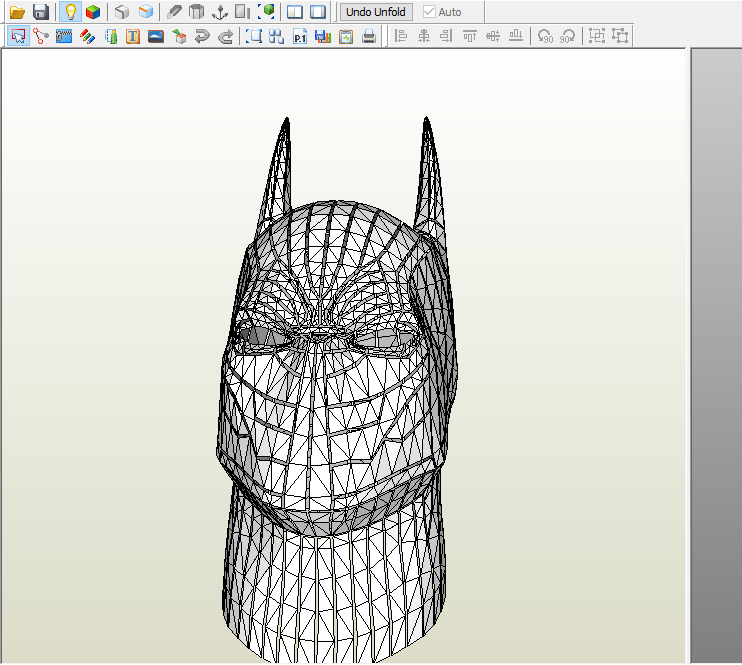Fit 3D model to view green cube icon

(x=266, y=12)
